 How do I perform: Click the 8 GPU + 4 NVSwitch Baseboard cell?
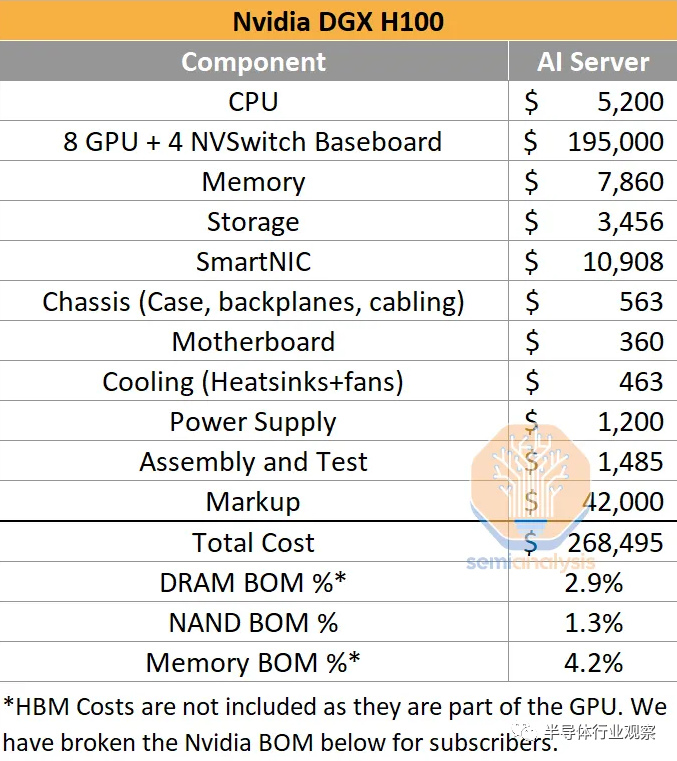(252, 142)
